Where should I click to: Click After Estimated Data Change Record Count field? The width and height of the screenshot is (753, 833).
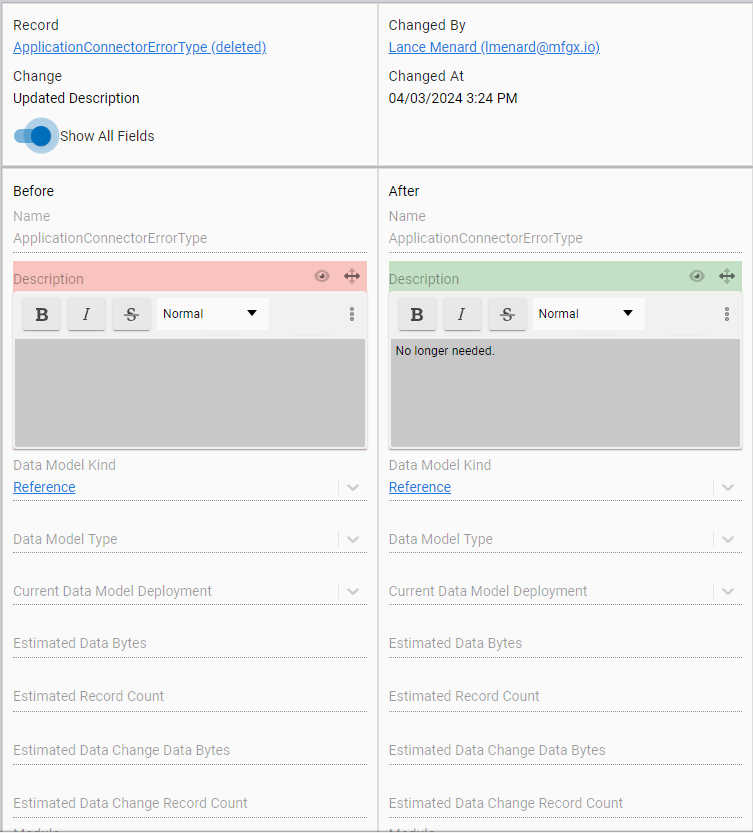click(565, 803)
